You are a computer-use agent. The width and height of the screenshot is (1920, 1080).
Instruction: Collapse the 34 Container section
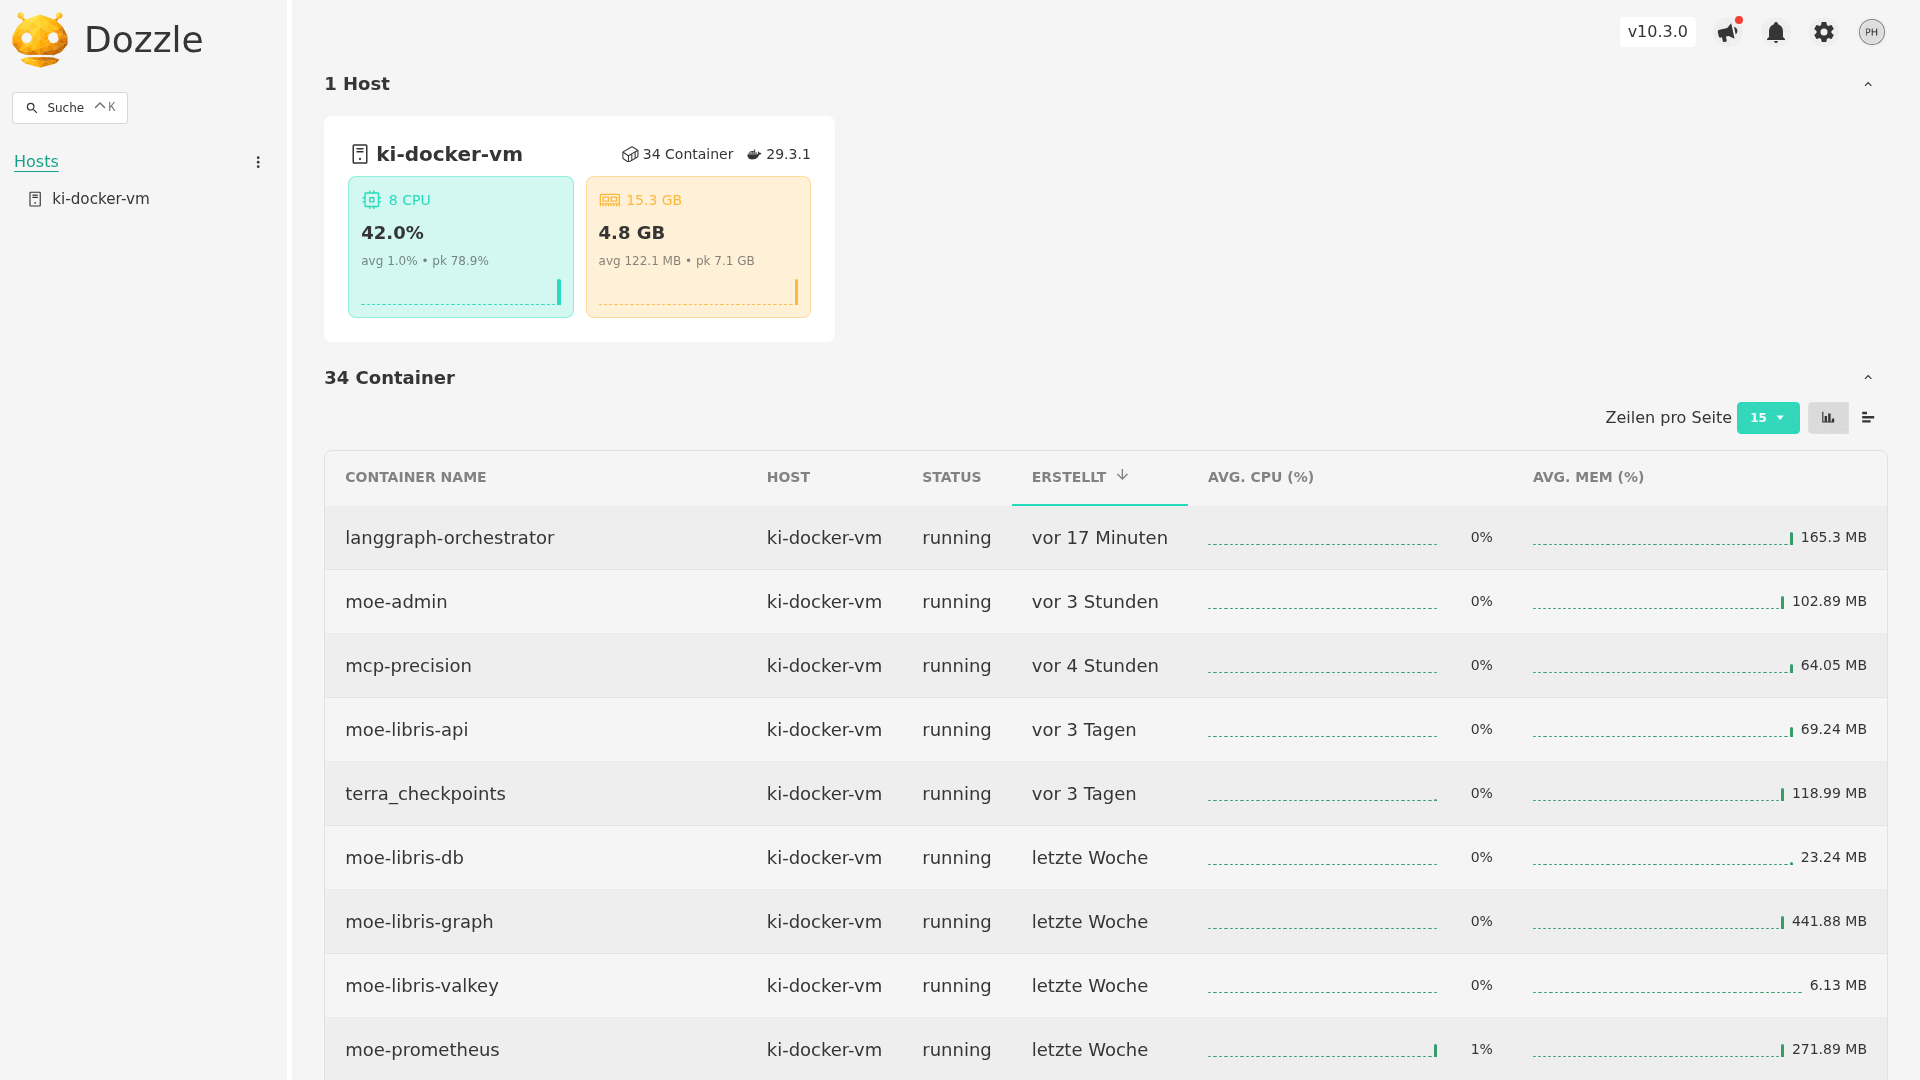pyautogui.click(x=1867, y=378)
